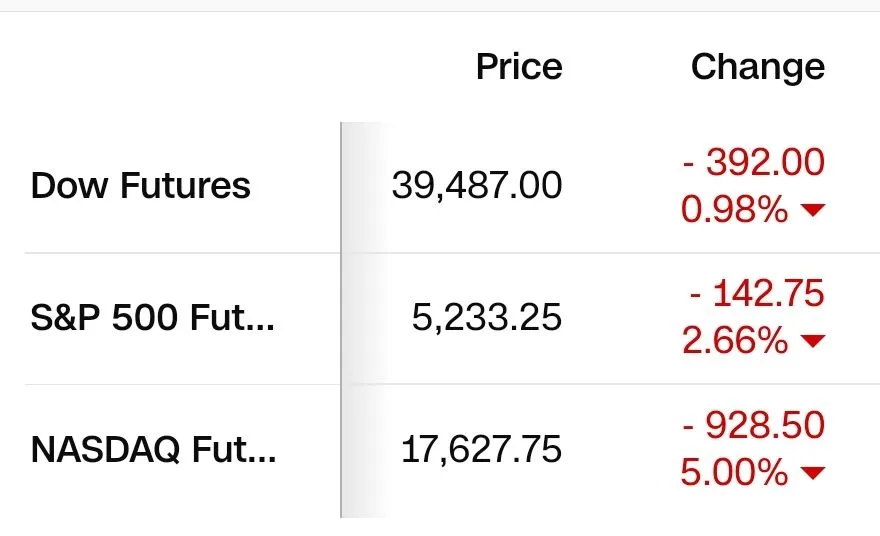
Task: Click the -142.75 change value
Action: tap(757, 293)
